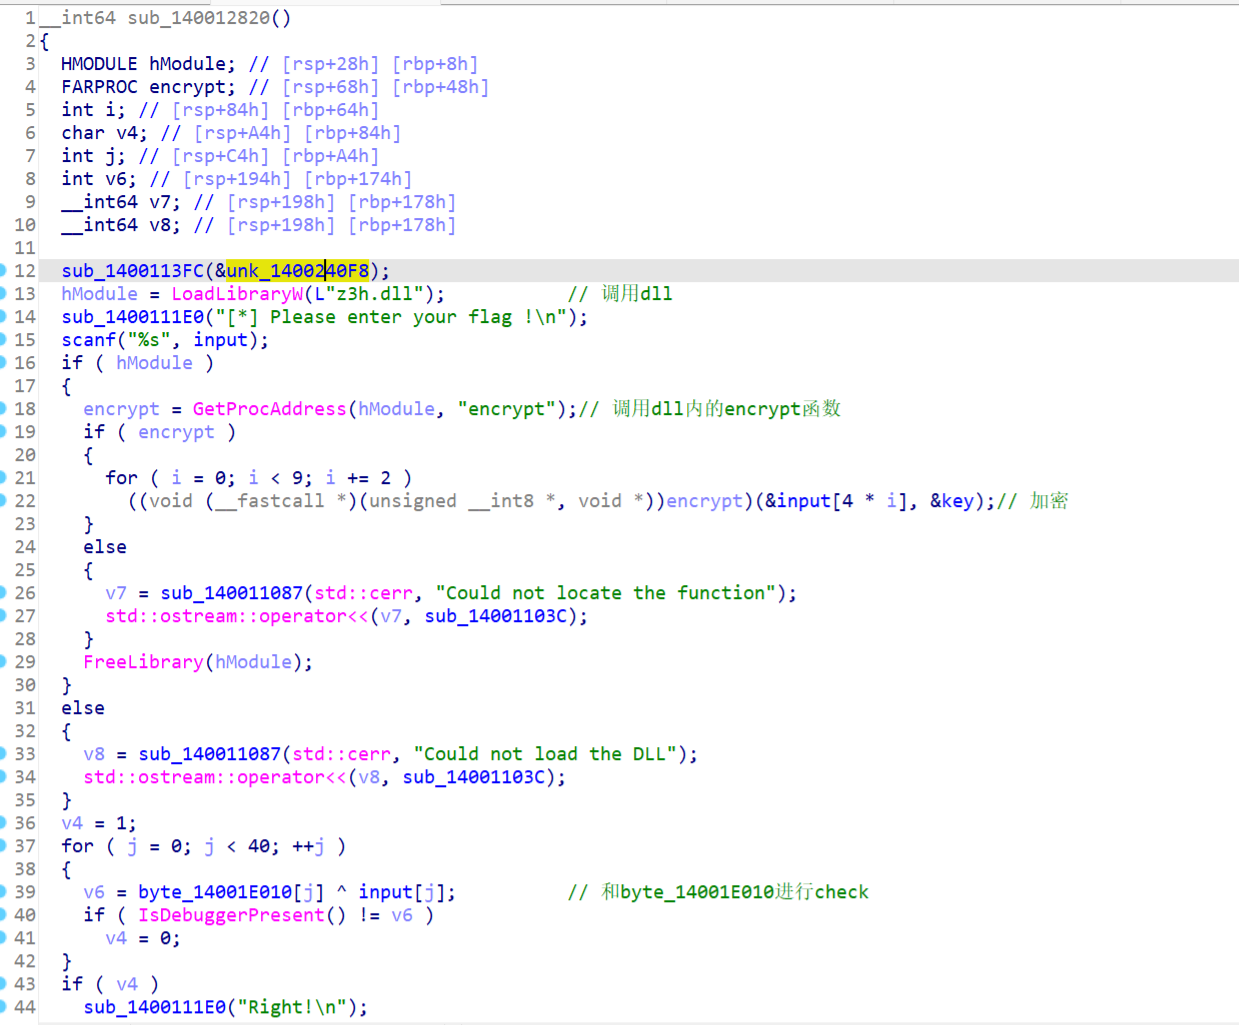Toggle breakpoint marker at line 40
Viewport: 1239px width, 1025px height.
pyautogui.click(x=3, y=915)
